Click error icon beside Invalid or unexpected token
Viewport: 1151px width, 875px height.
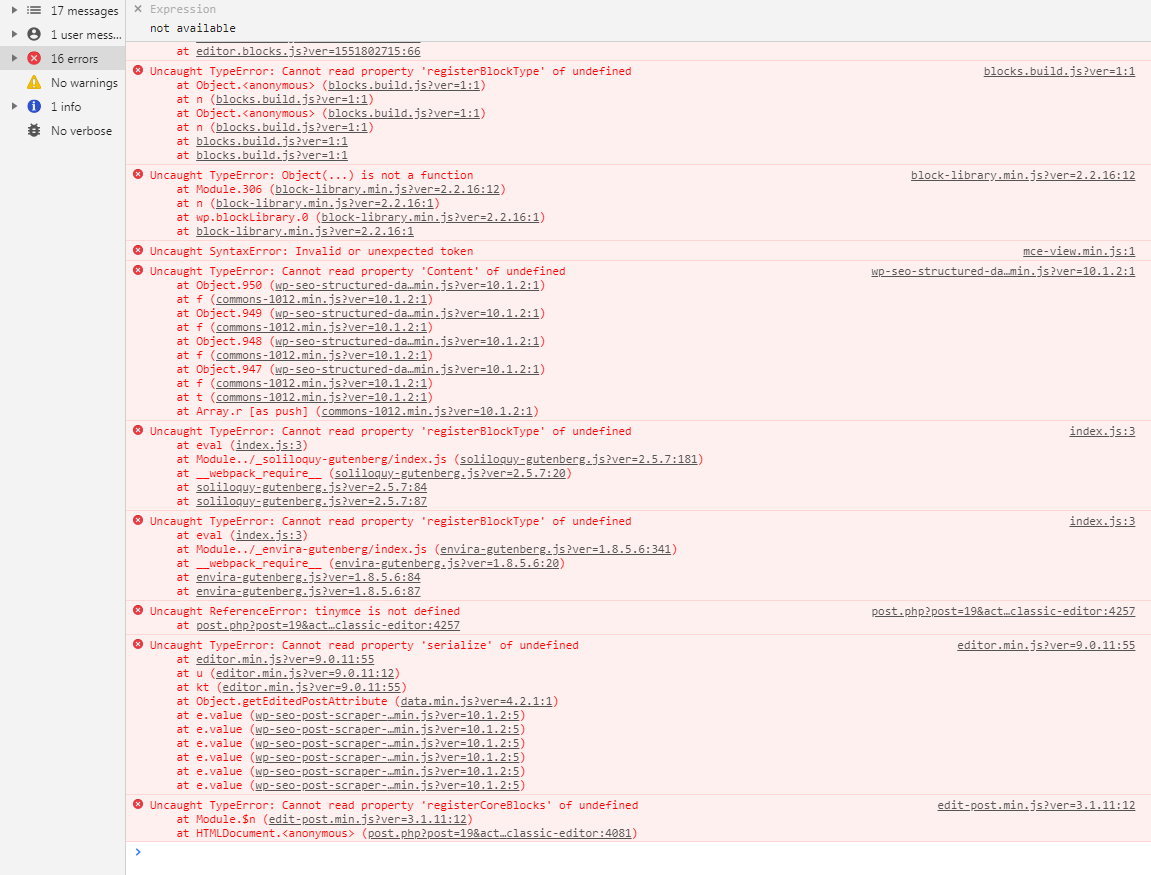[x=138, y=251]
